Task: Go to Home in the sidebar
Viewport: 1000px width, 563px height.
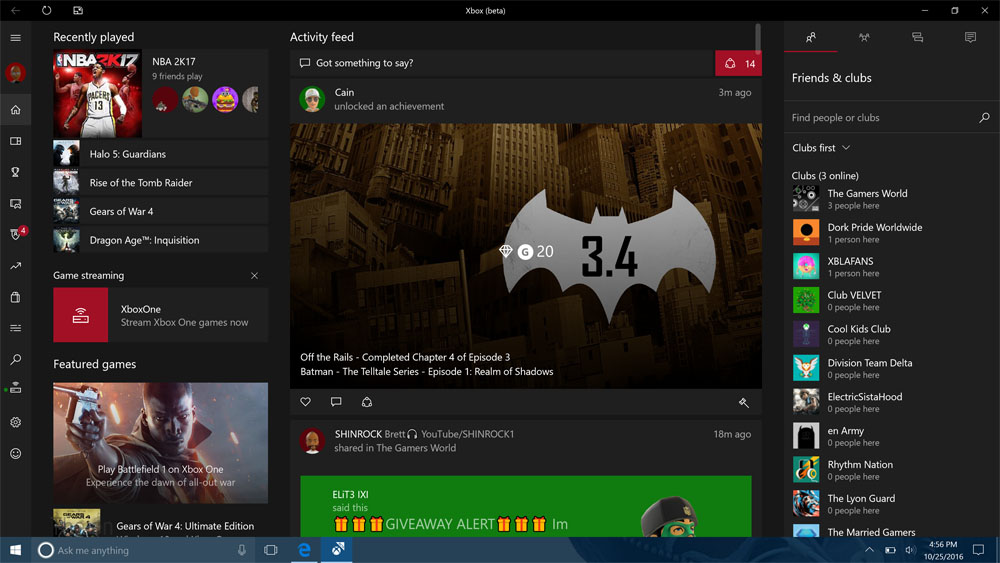Action: (x=15, y=110)
